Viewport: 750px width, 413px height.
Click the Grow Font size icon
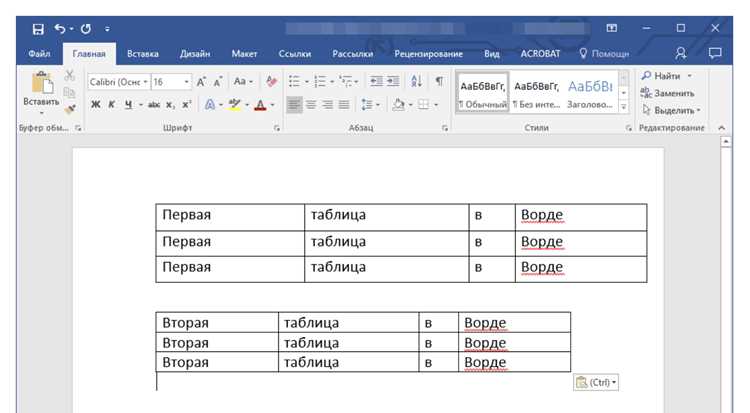coord(201,82)
